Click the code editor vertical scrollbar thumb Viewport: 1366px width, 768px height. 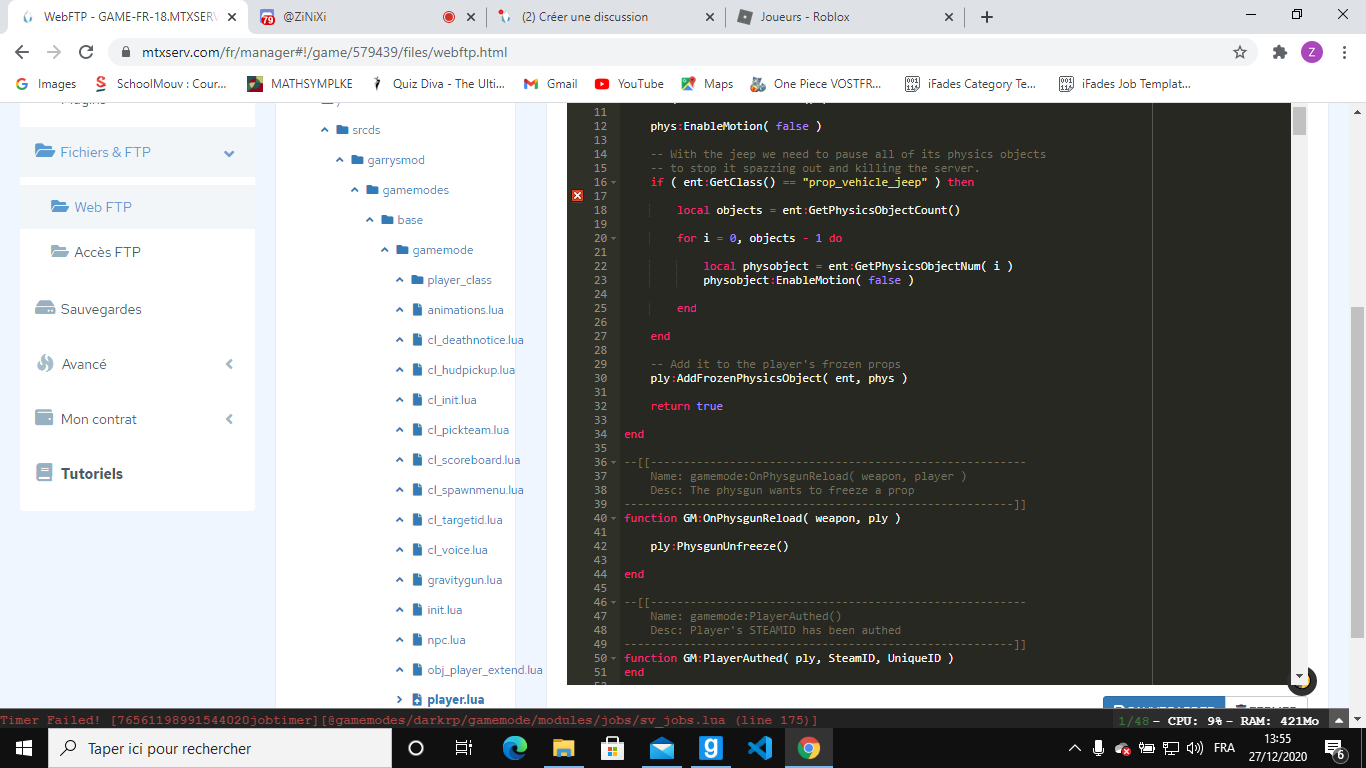1299,120
